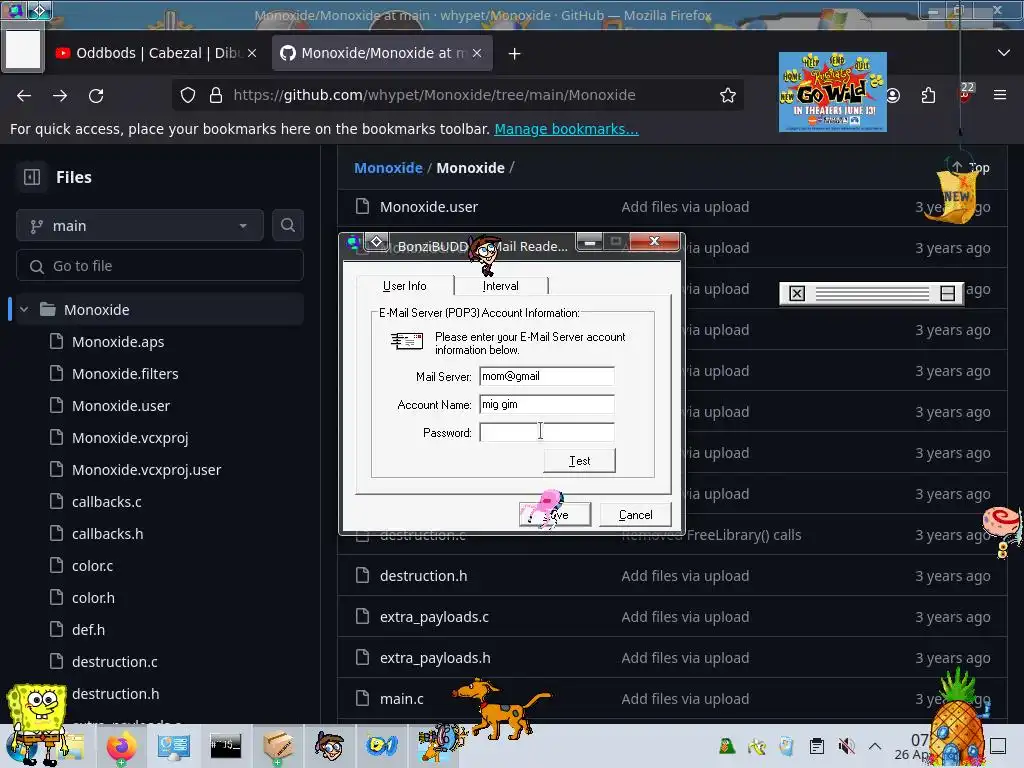Open Firefox from the taskbar

coord(121,746)
